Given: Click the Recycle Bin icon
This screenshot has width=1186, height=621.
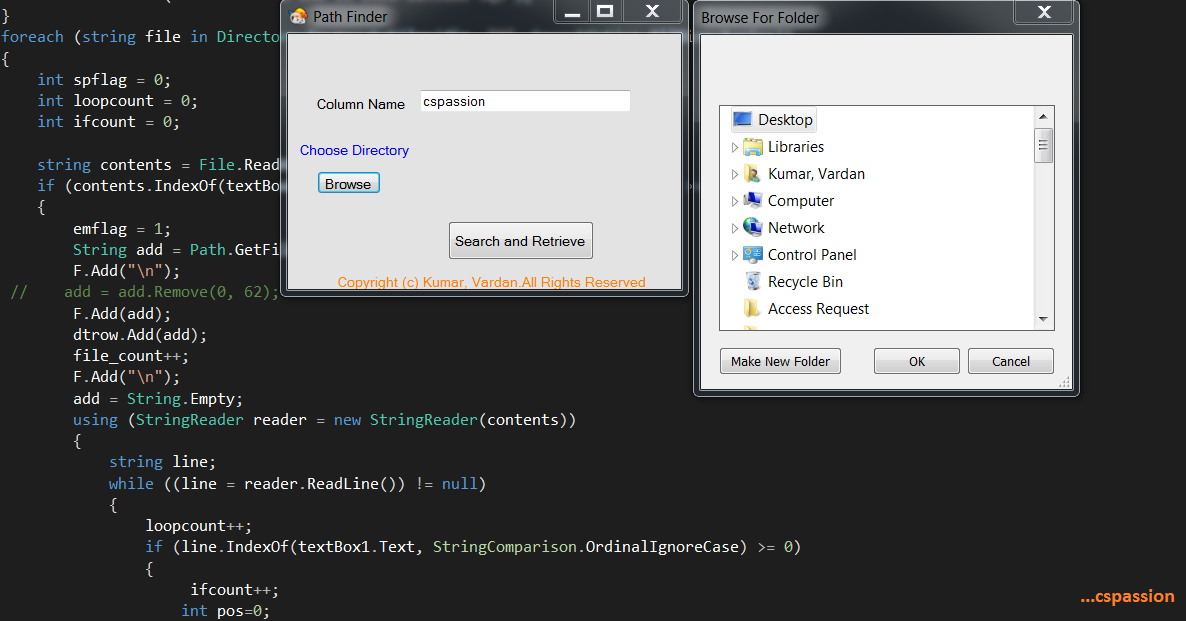Looking at the screenshot, I should (753, 281).
